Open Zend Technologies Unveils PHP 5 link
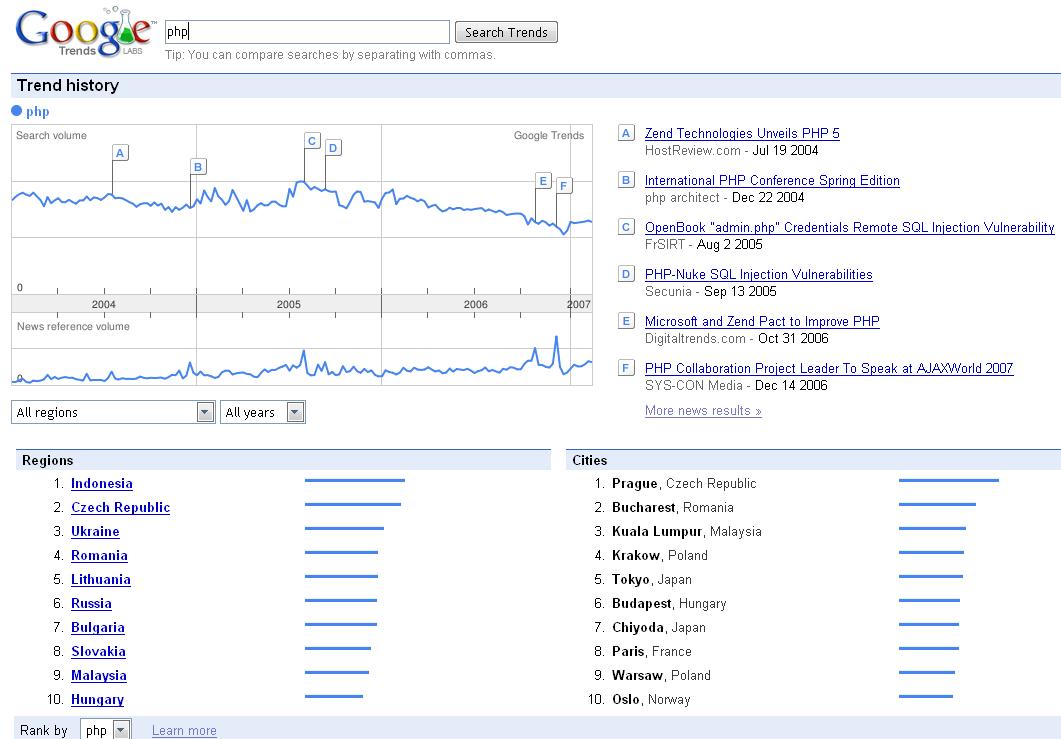This screenshot has height=739, width=1061. [x=742, y=133]
